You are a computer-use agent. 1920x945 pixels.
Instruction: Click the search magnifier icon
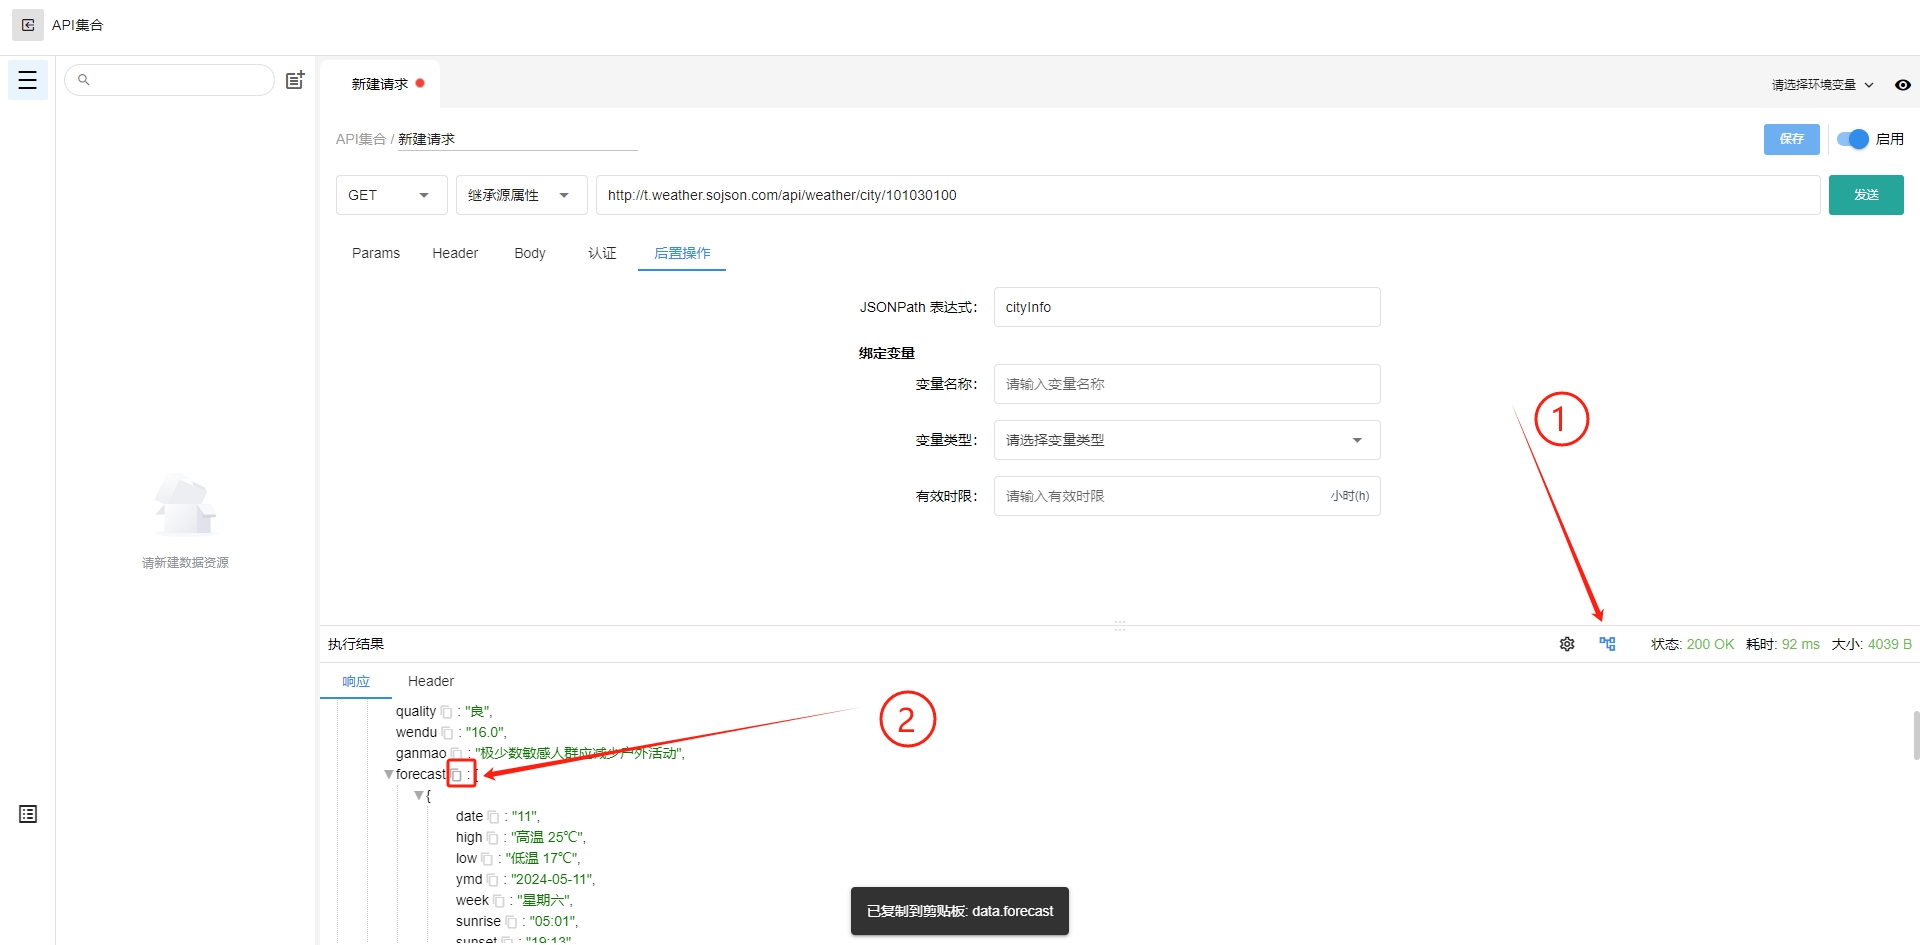pos(84,80)
